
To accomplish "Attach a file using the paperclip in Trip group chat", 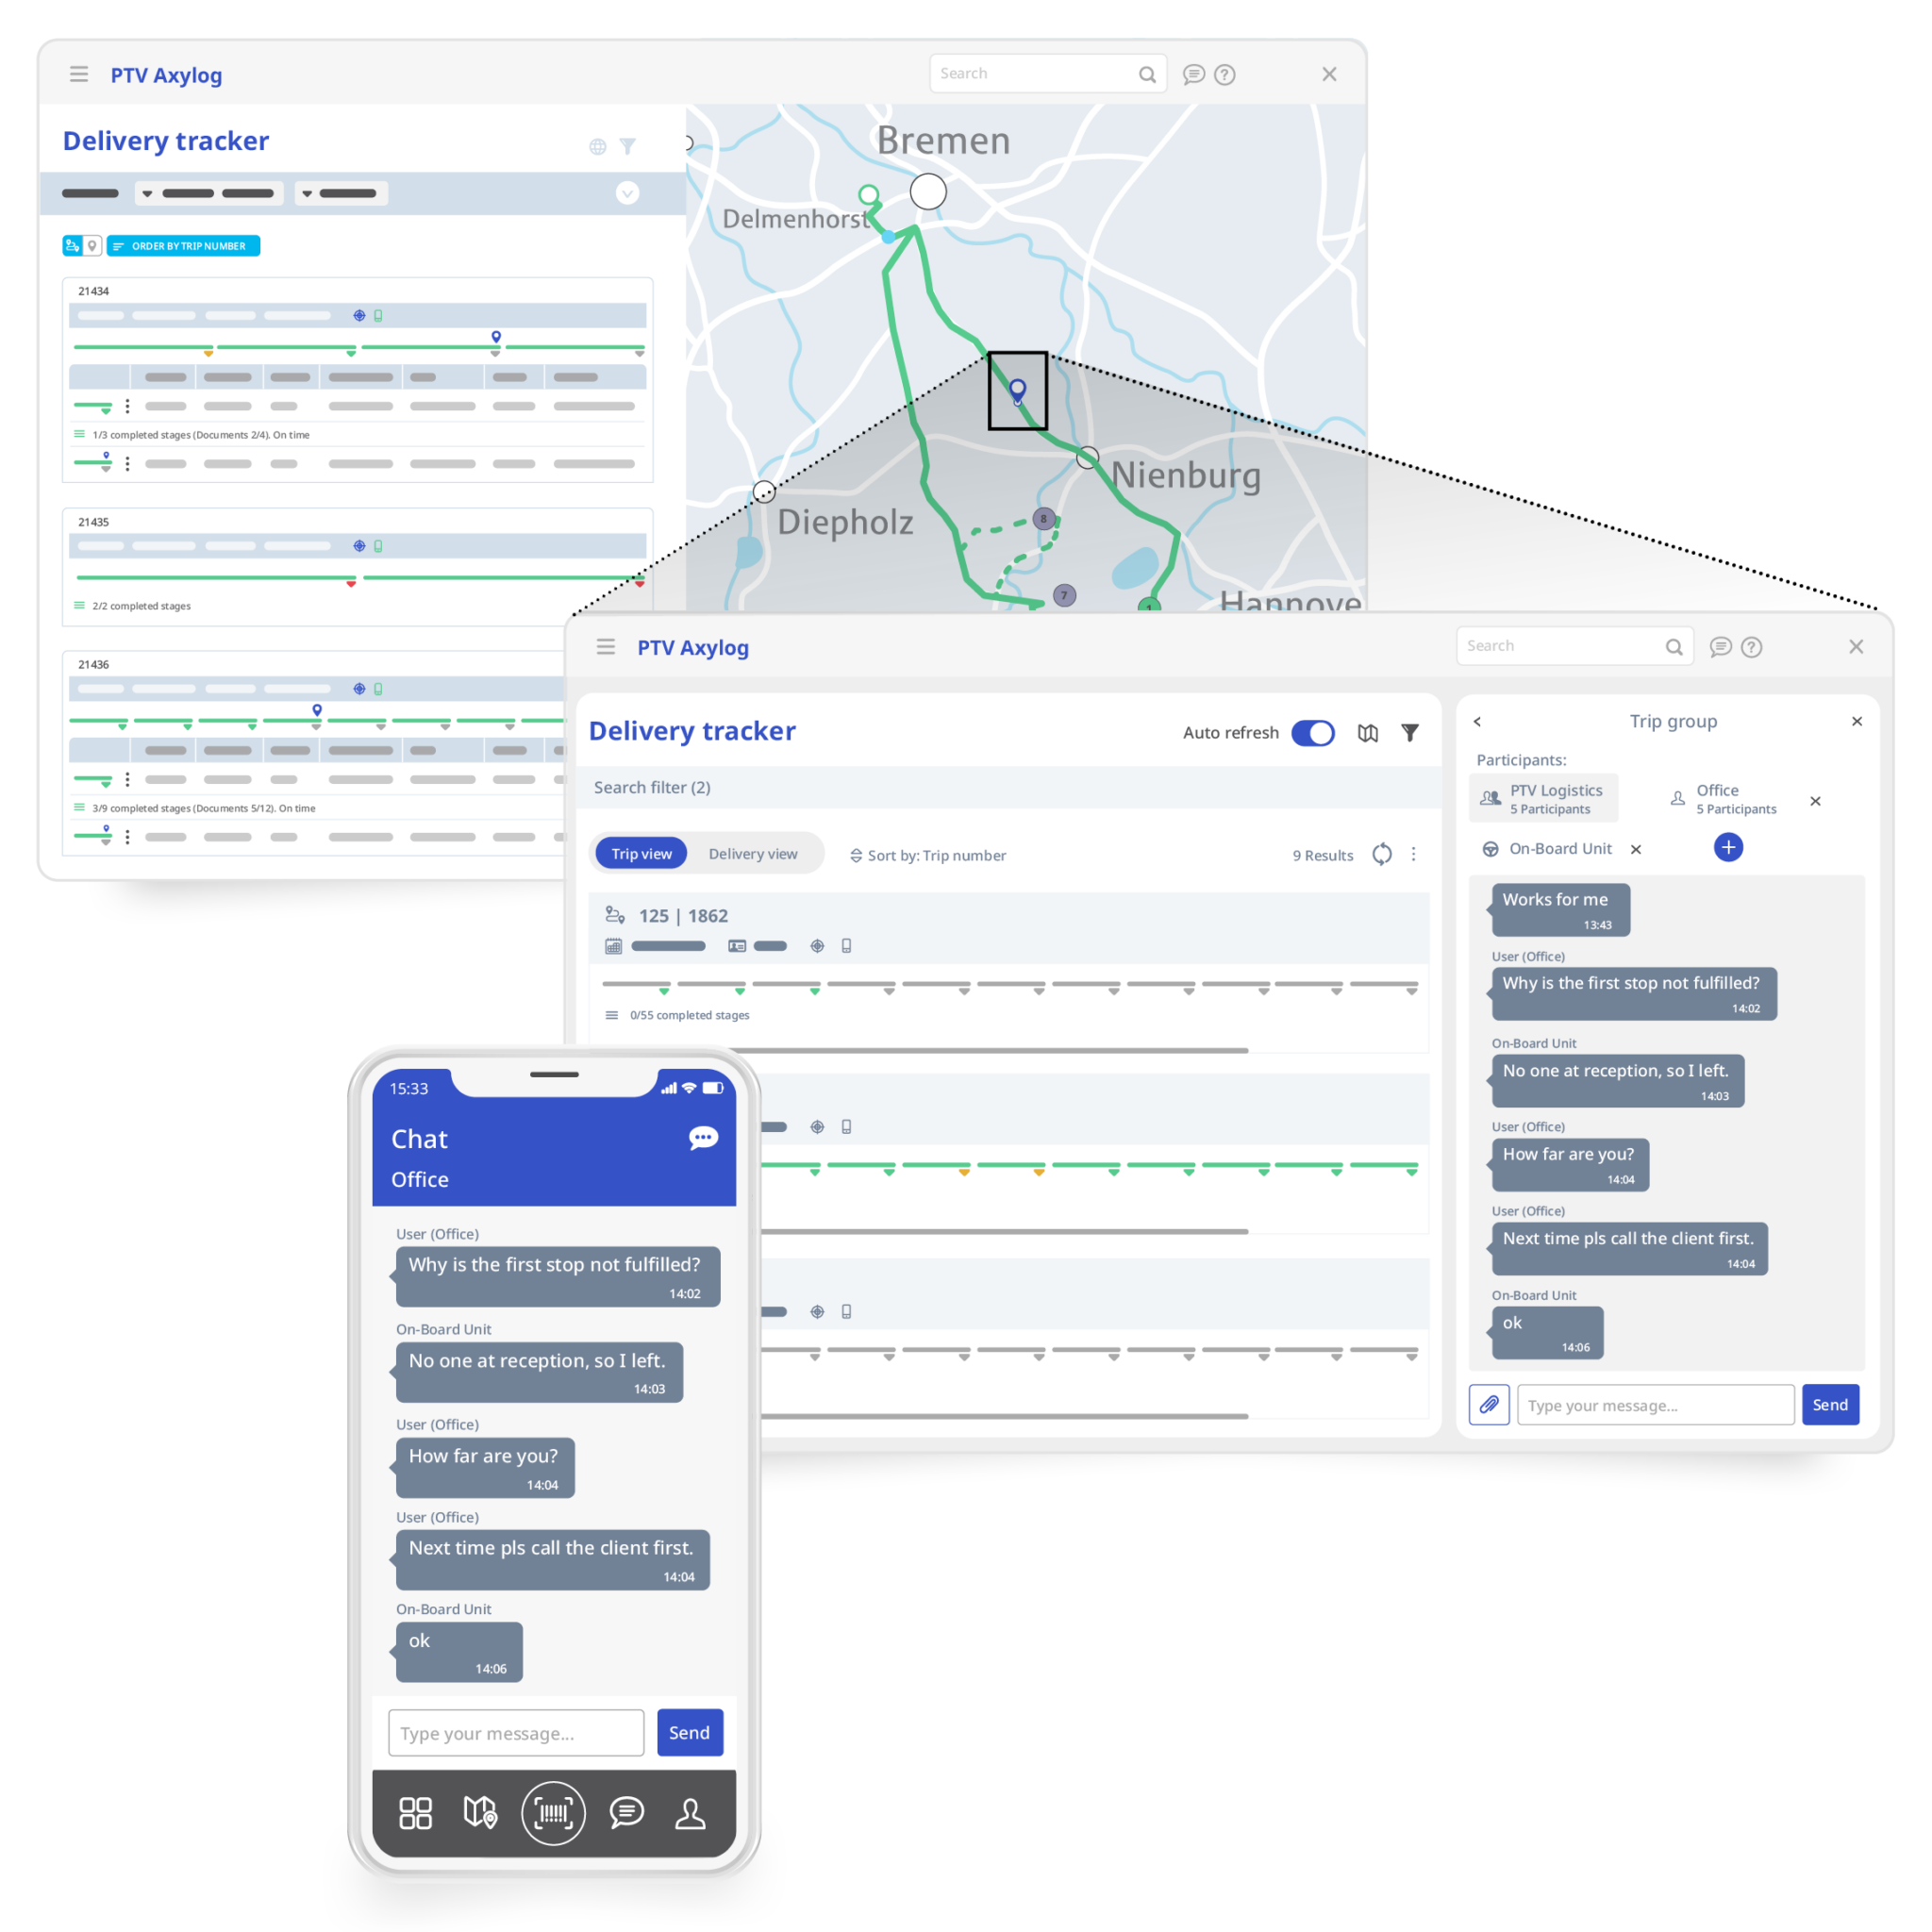I will click(x=1489, y=1404).
